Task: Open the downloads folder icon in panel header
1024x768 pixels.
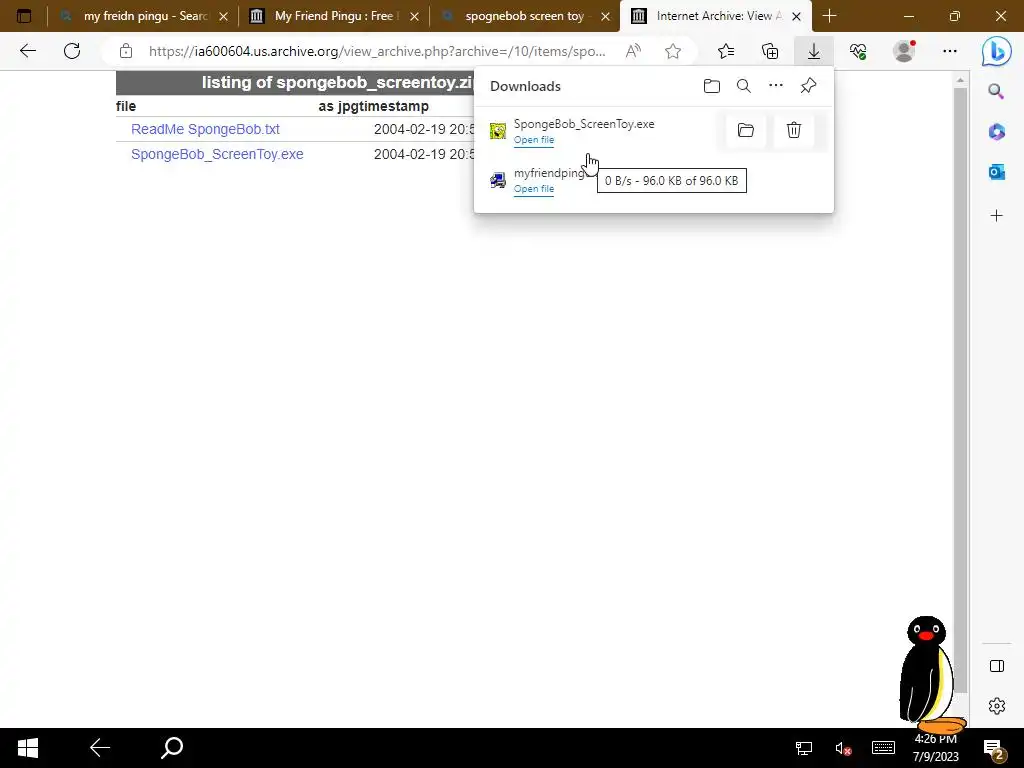Action: [712, 86]
